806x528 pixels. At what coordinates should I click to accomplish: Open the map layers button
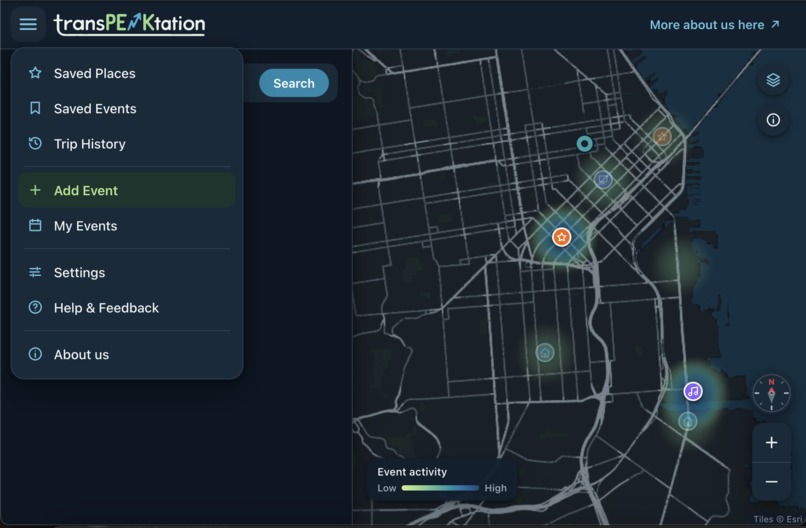click(x=773, y=80)
